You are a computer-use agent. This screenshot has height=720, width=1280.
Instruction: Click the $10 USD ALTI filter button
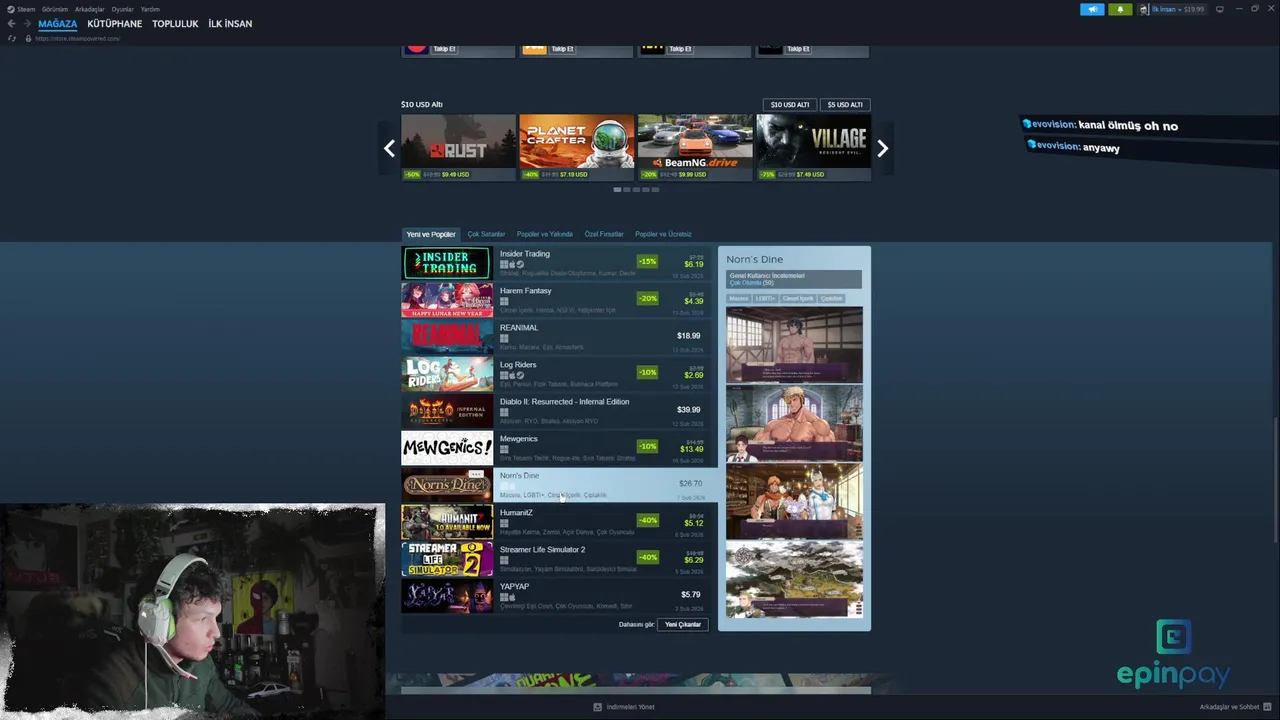(790, 104)
